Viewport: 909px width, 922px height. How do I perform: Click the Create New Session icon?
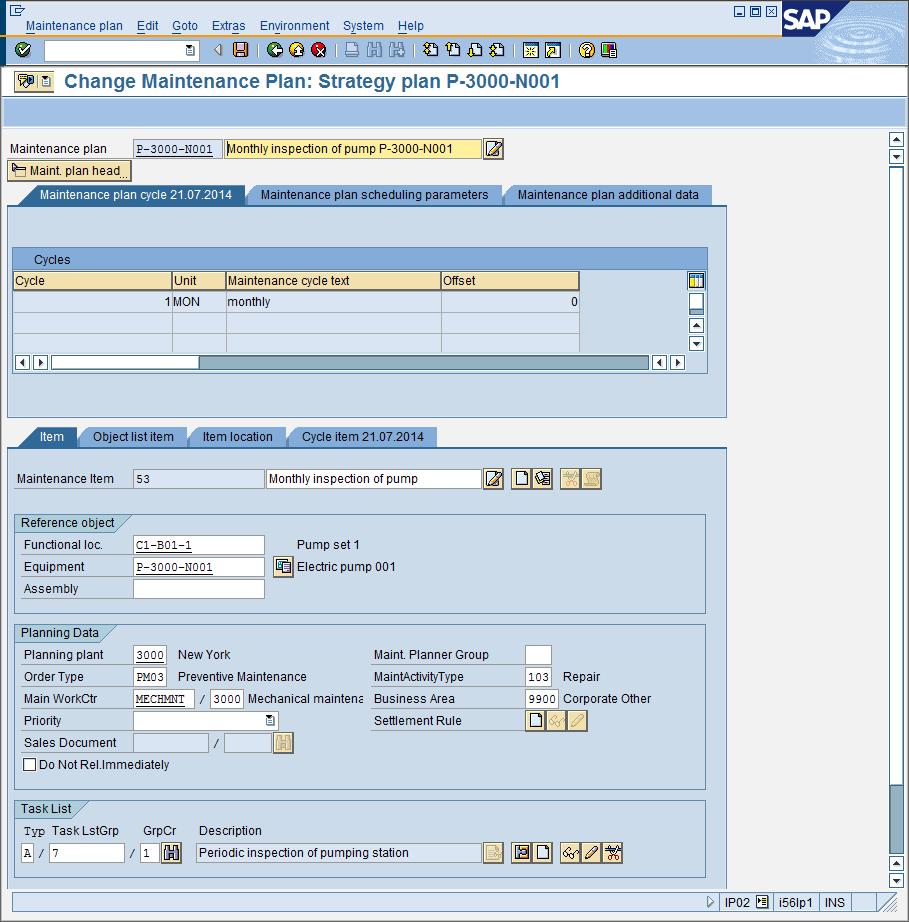point(530,50)
